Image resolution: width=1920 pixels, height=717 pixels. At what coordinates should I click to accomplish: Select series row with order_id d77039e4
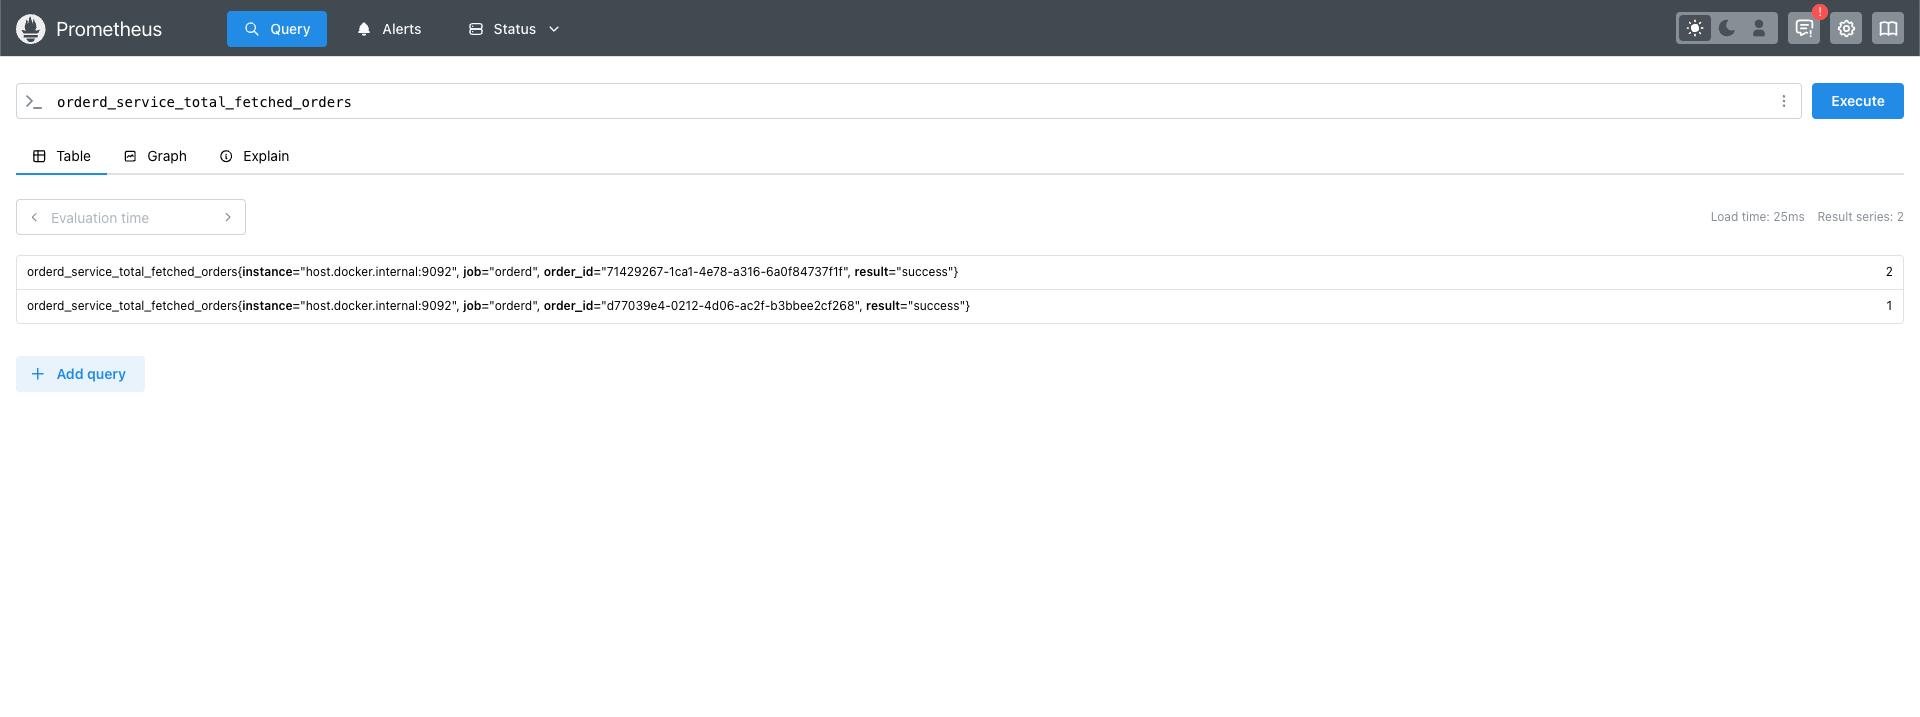point(959,306)
